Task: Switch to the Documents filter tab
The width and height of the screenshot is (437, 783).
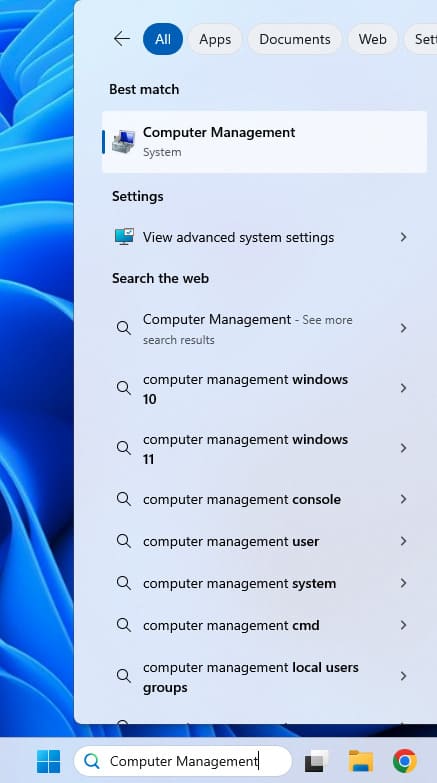Action: tap(295, 39)
